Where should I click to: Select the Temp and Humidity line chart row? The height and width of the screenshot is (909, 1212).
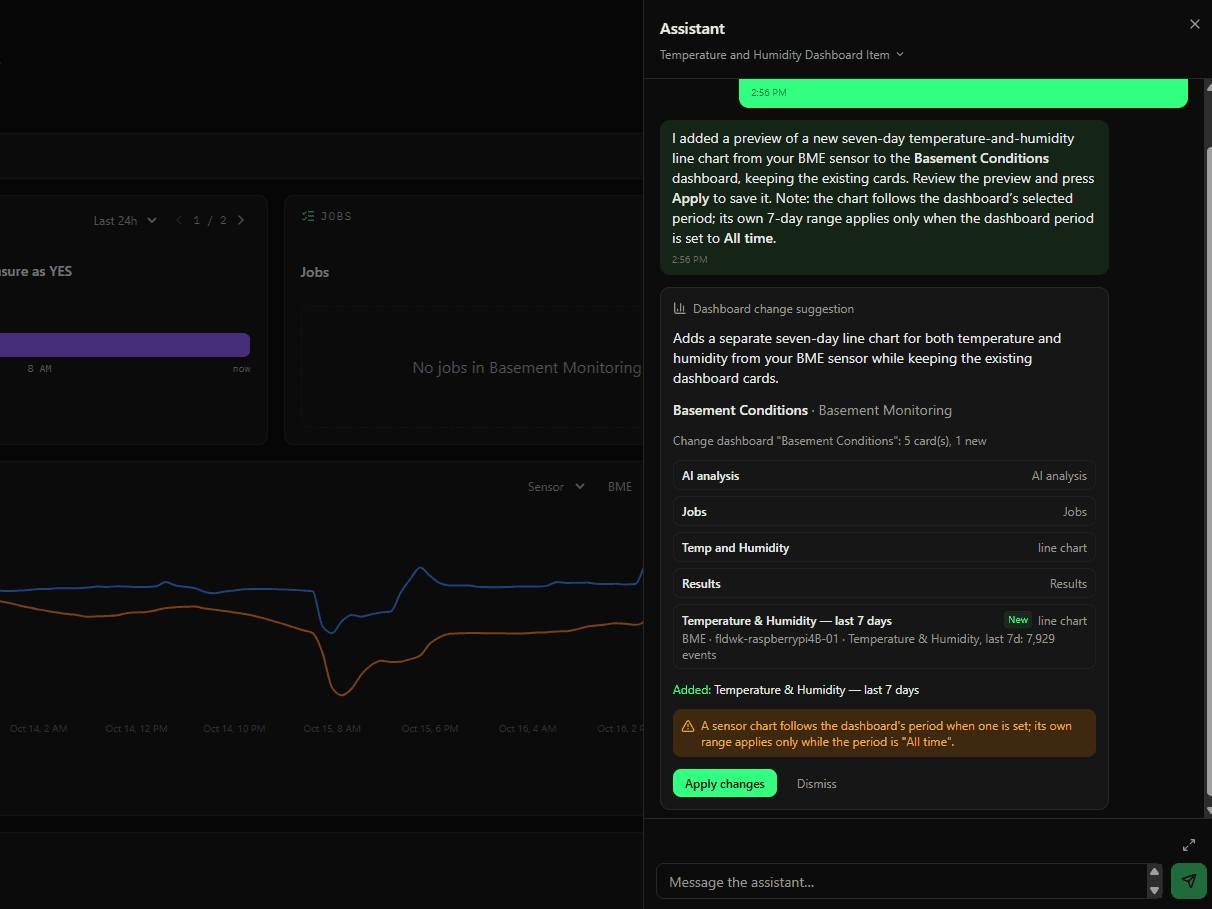[x=884, y=548]
